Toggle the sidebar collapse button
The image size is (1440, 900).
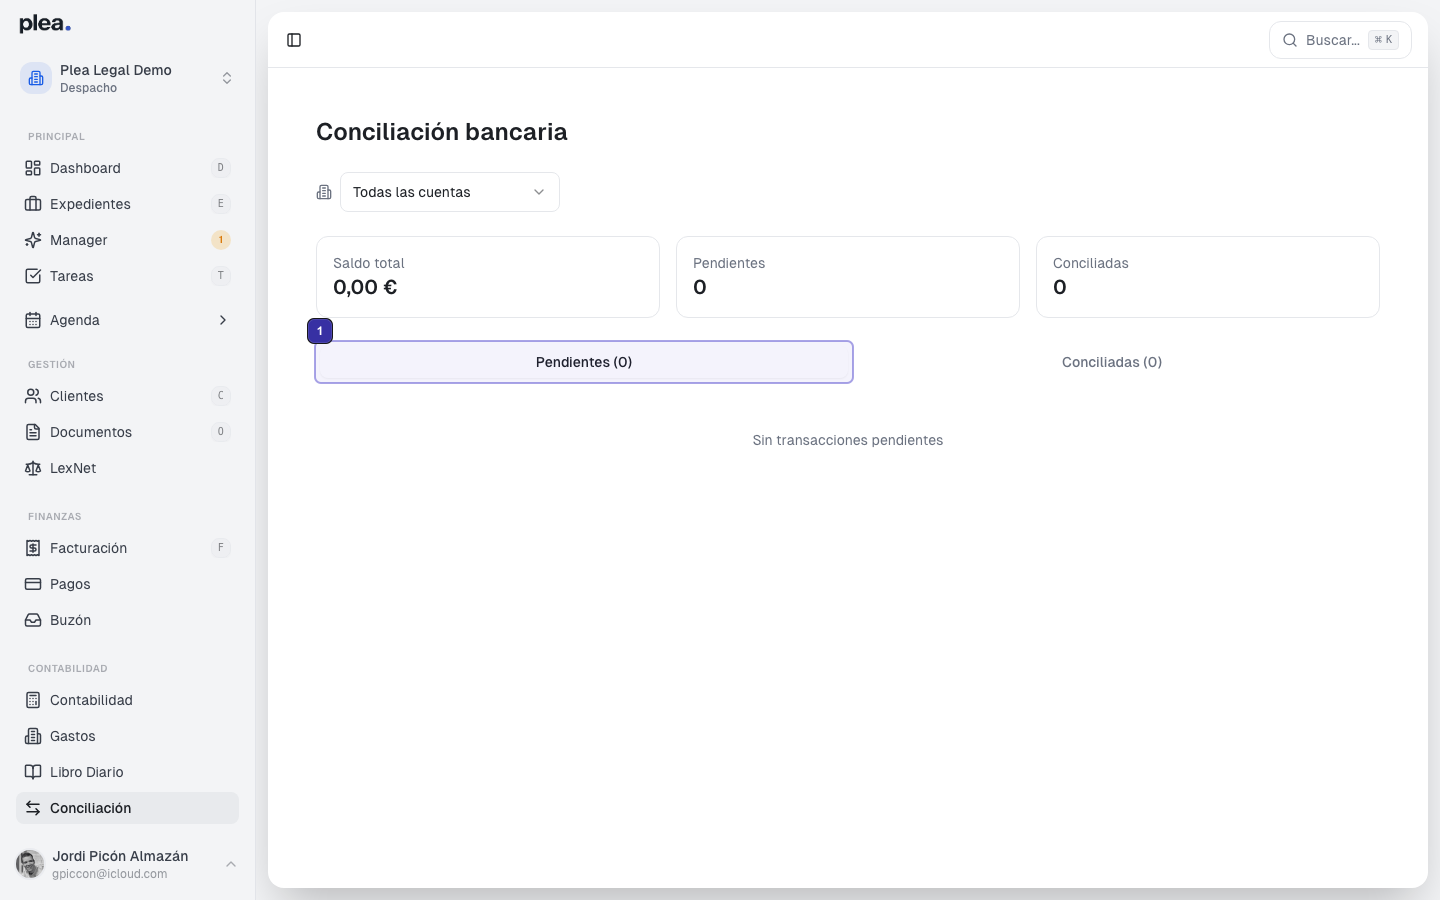point(294,40)
